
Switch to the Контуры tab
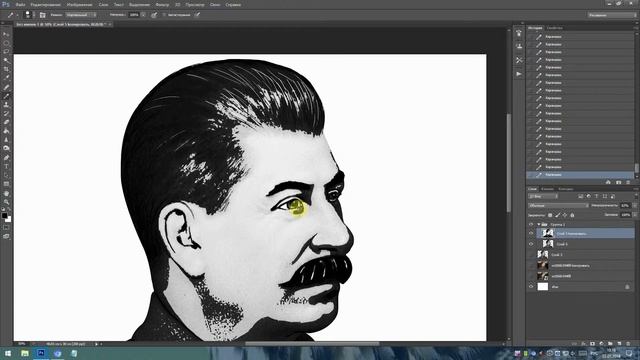[x=566, y=189]
